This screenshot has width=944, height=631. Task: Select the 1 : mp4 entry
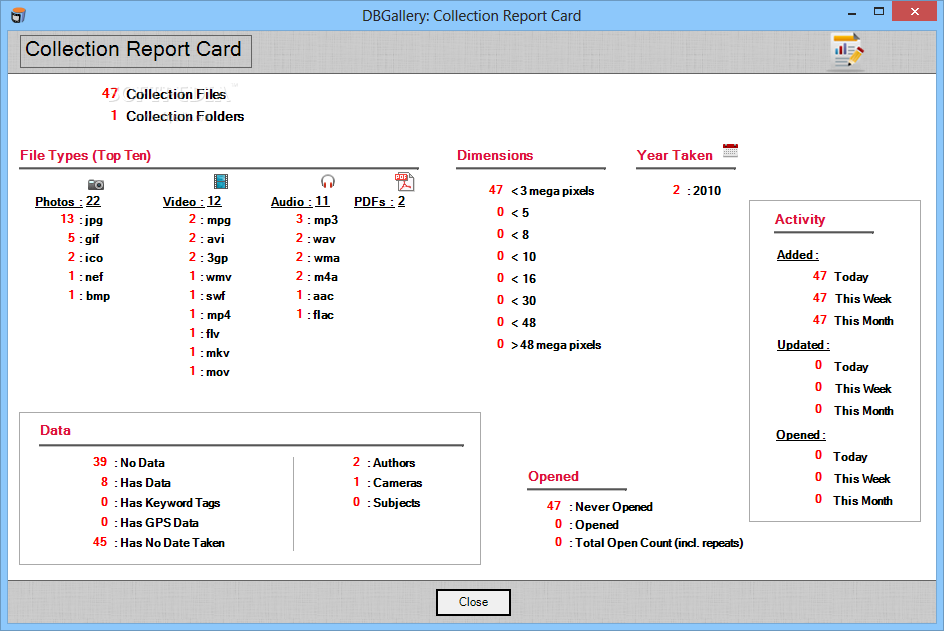click(x=210, y=315)
